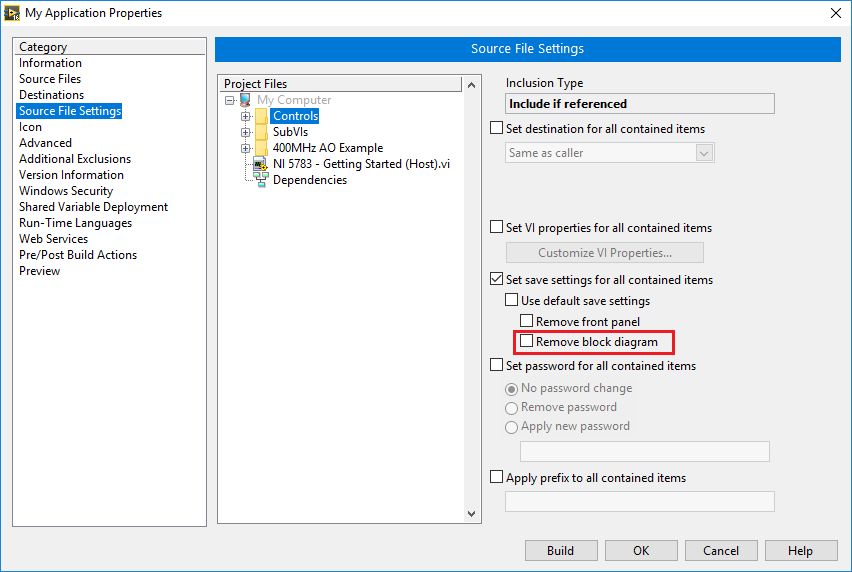852x572 pixels.
Task: Click the Dependencies icon in the tree
Action: [x=260, y=180]
